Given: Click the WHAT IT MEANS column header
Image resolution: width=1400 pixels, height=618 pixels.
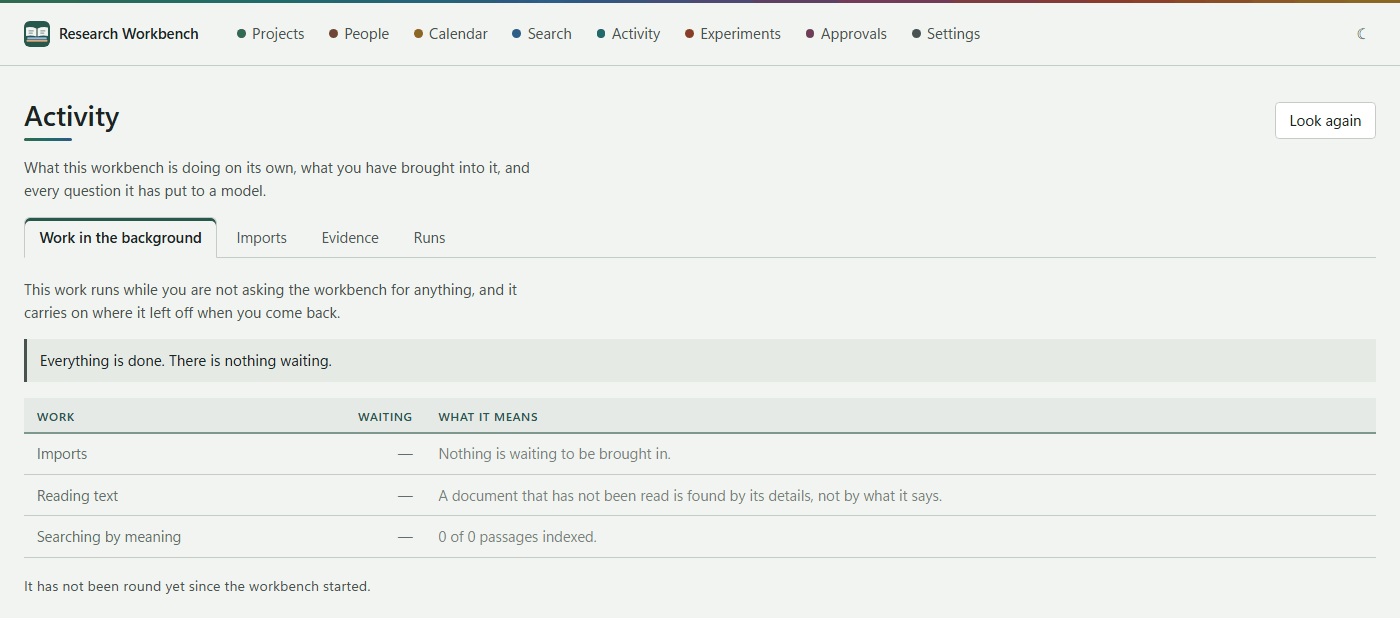Looking at the screenshot, I should click(x=488, y=417).
